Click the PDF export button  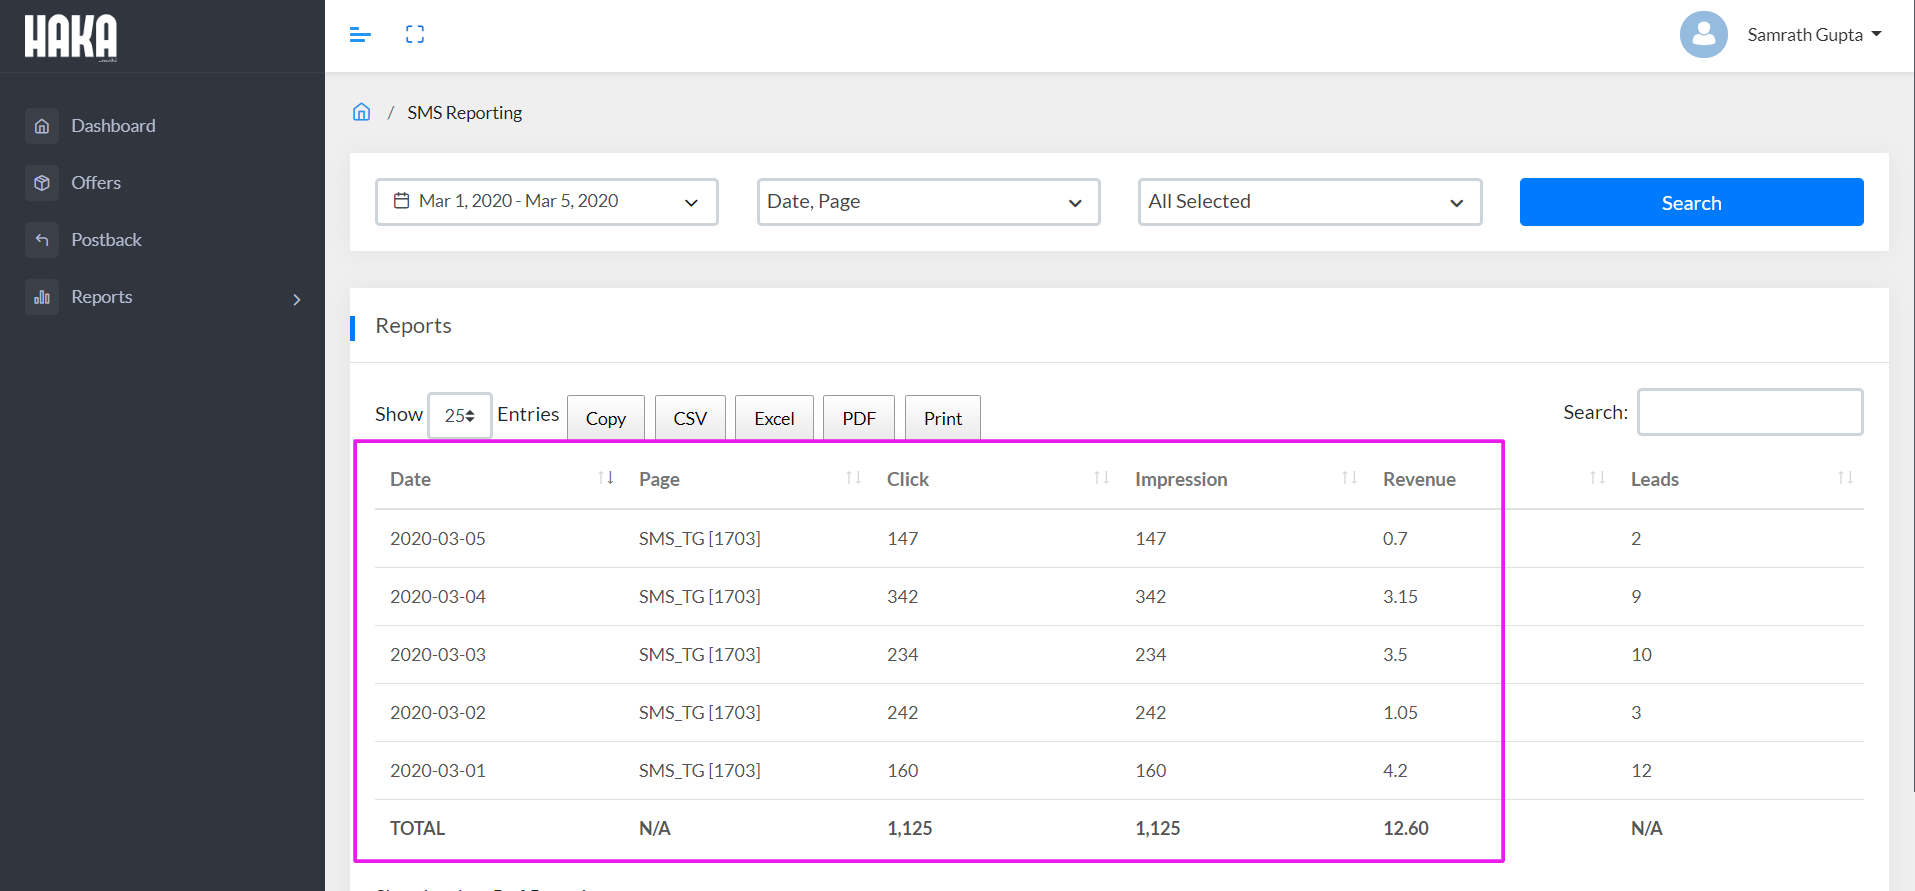(x=859, y=418)
